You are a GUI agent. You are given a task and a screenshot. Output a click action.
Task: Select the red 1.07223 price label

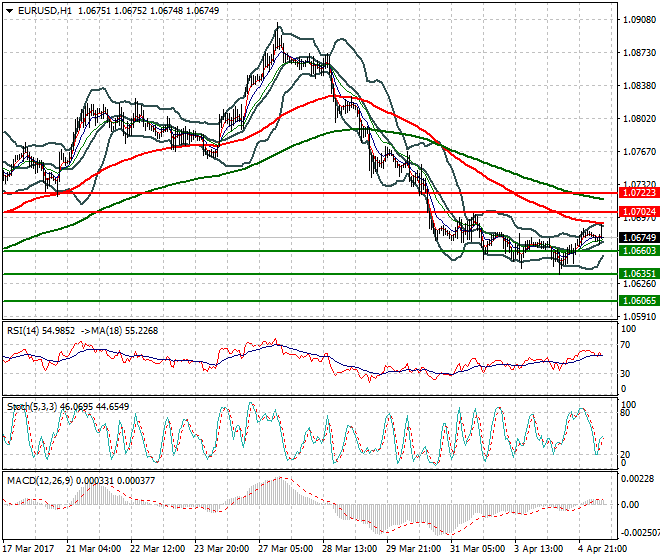639,193
